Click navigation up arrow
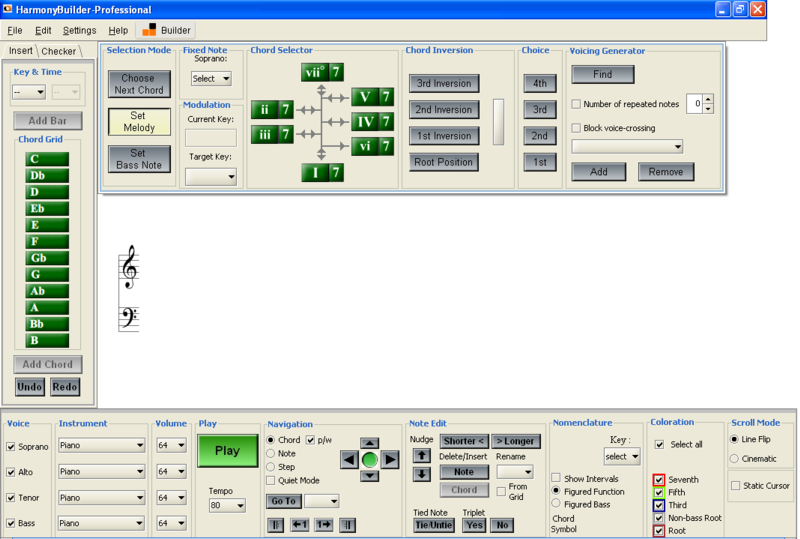 point(369,443)
